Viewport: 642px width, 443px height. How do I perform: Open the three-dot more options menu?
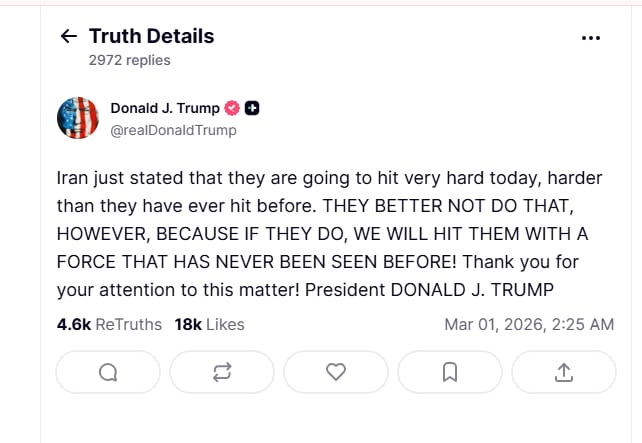pos(591,38)
